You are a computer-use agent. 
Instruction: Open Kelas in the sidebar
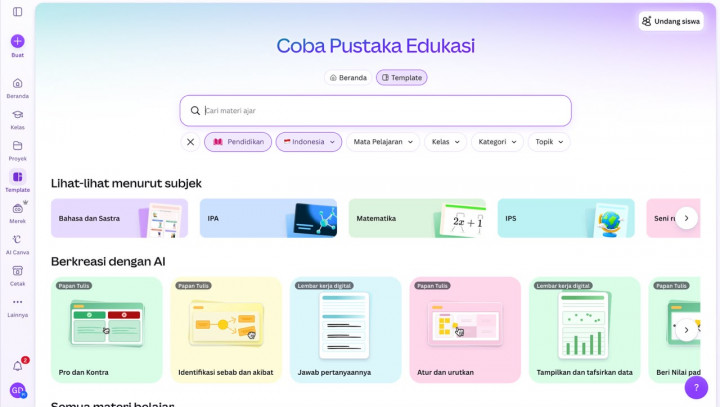[17, 119]
